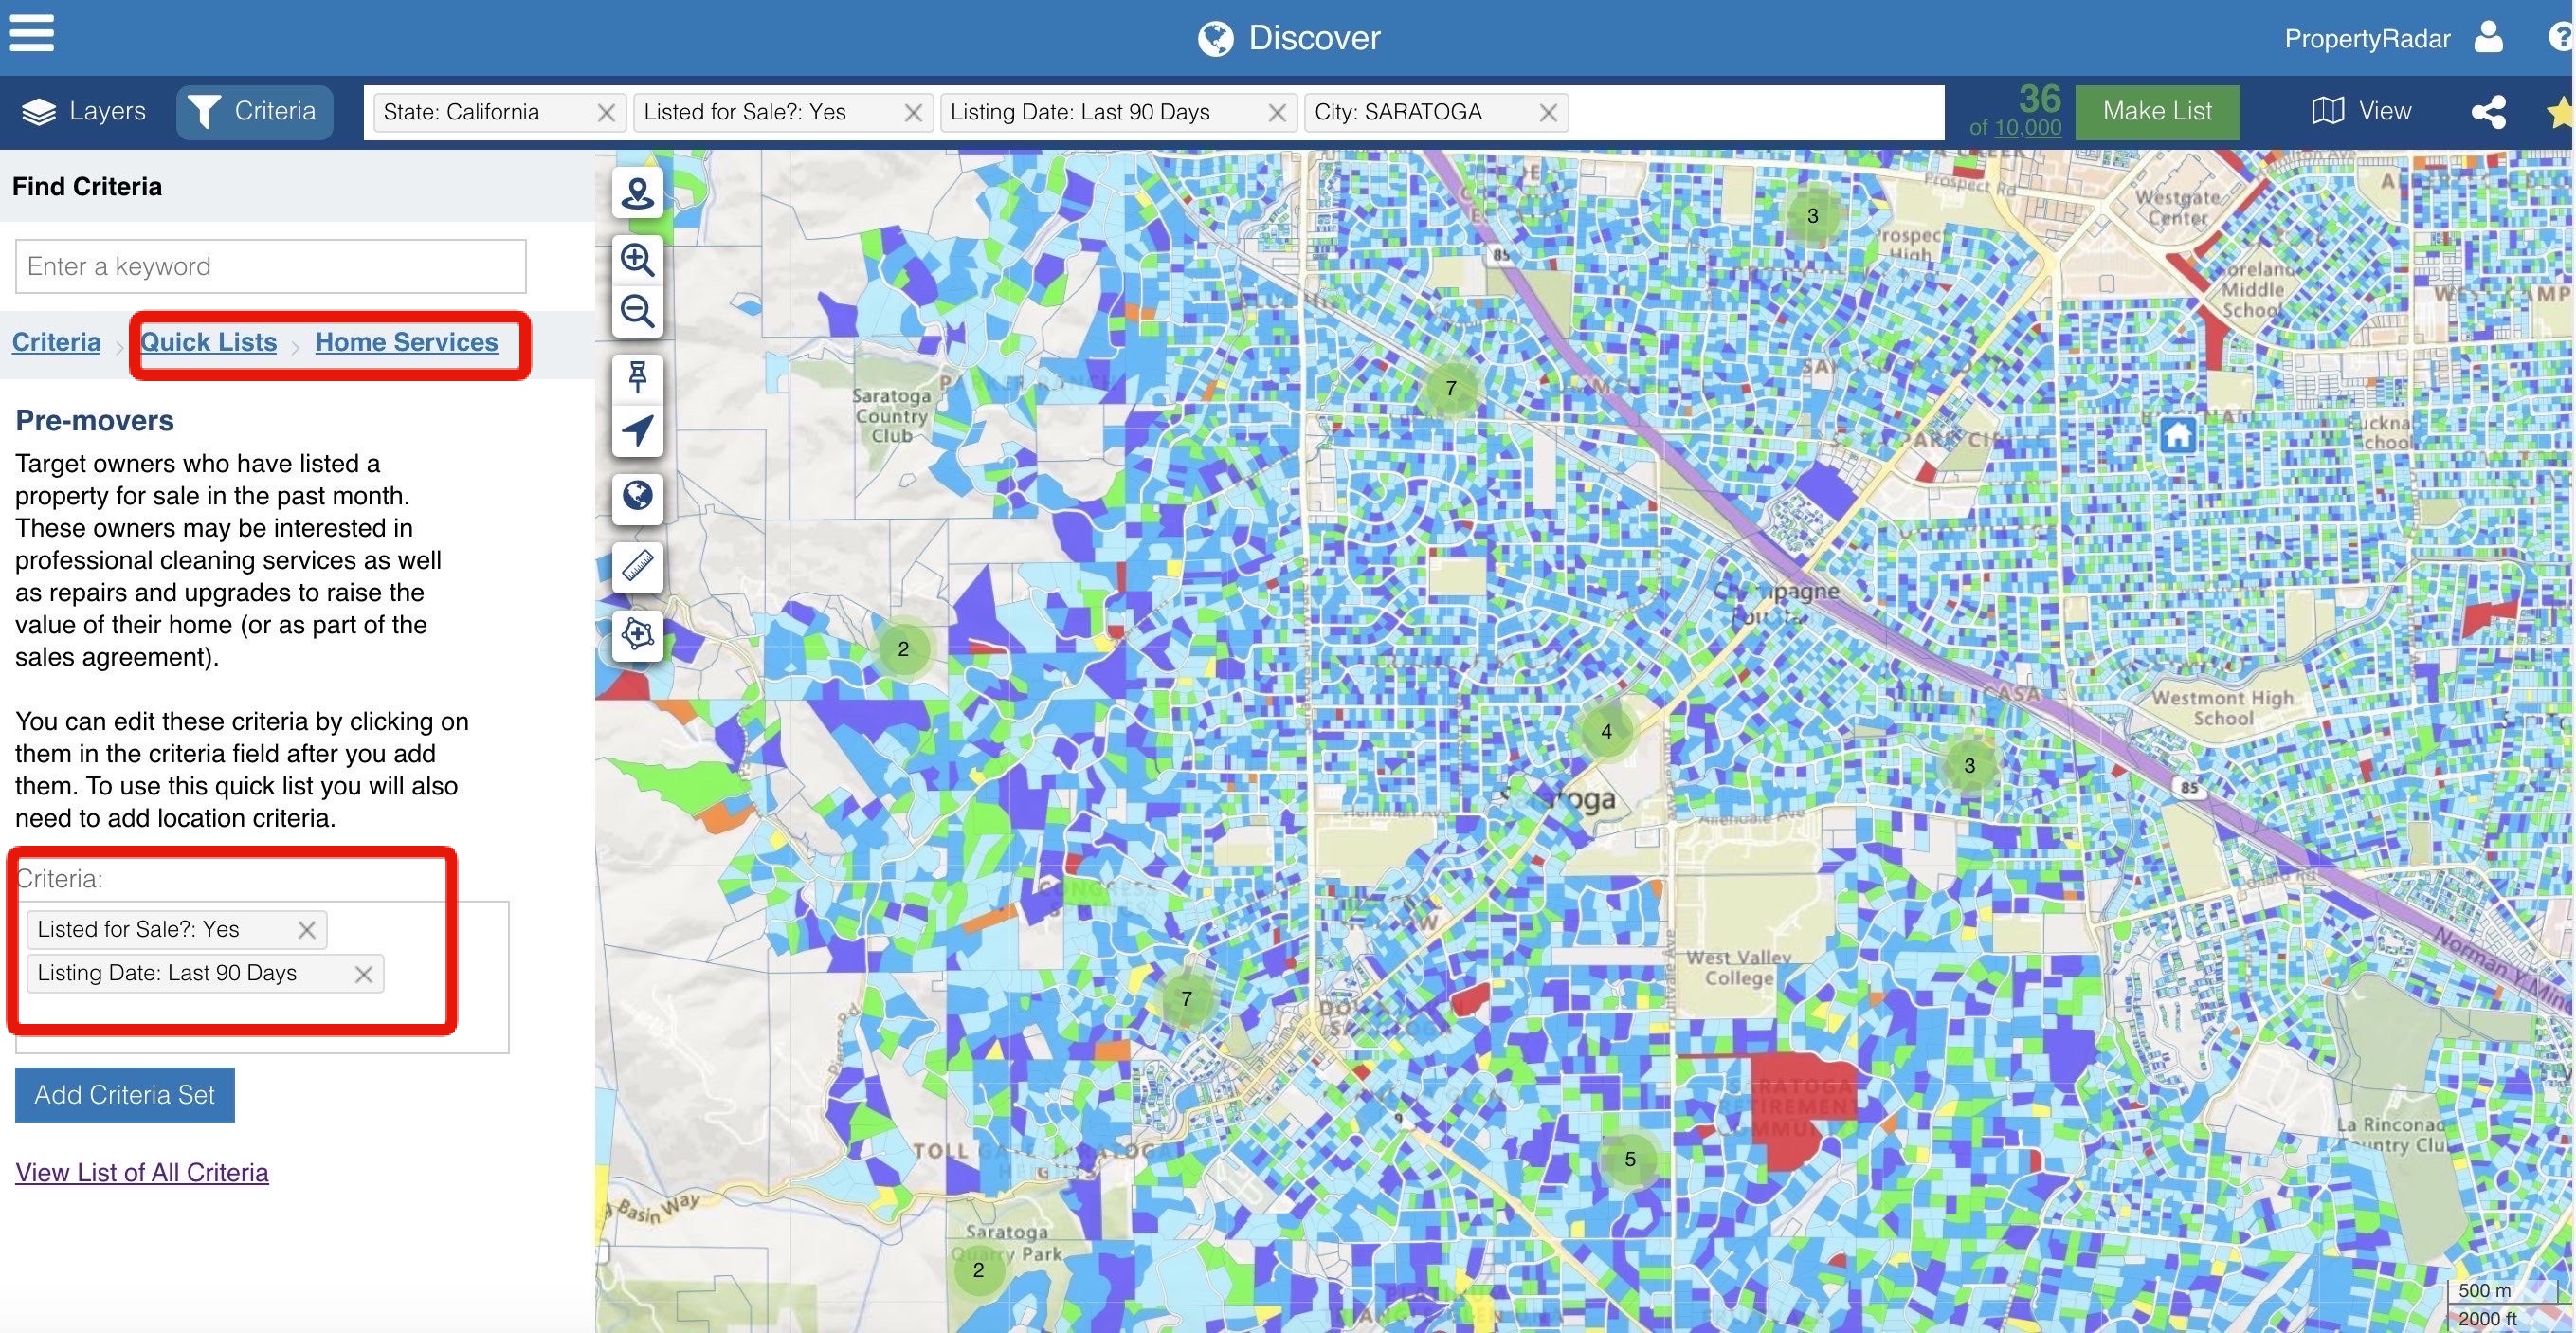The image size is (2576, 1333).
Task: Expand Criteria breadcrumb navigation item
Action: point(56,340)
